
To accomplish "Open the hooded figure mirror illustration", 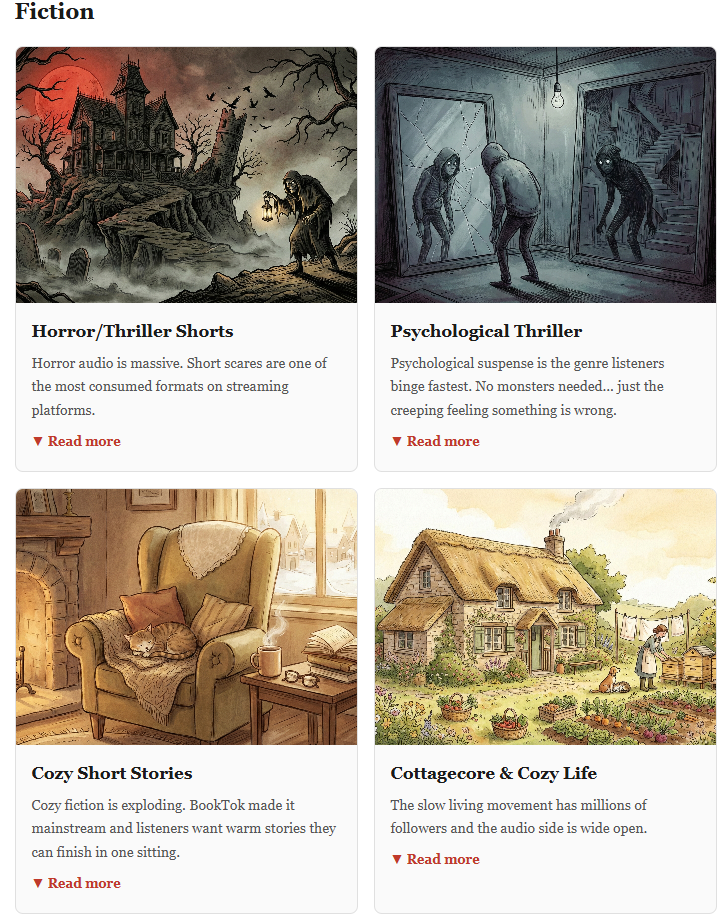I will pos(545,175).
